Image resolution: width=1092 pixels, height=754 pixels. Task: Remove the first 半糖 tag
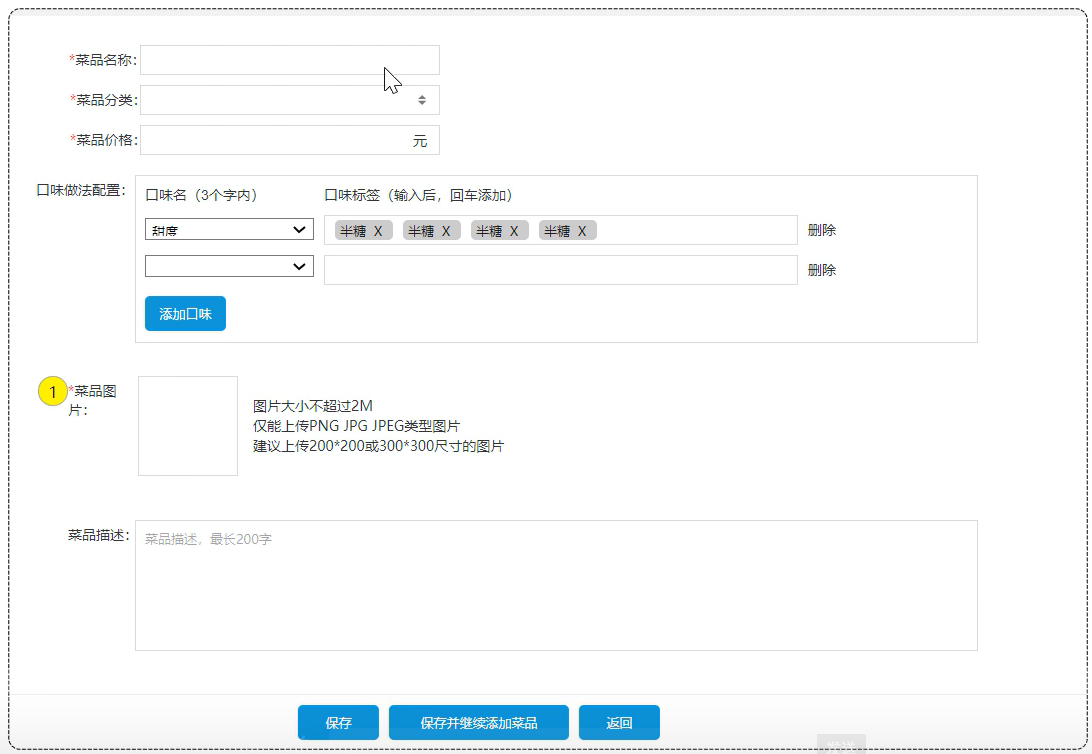tap(378, 231)
